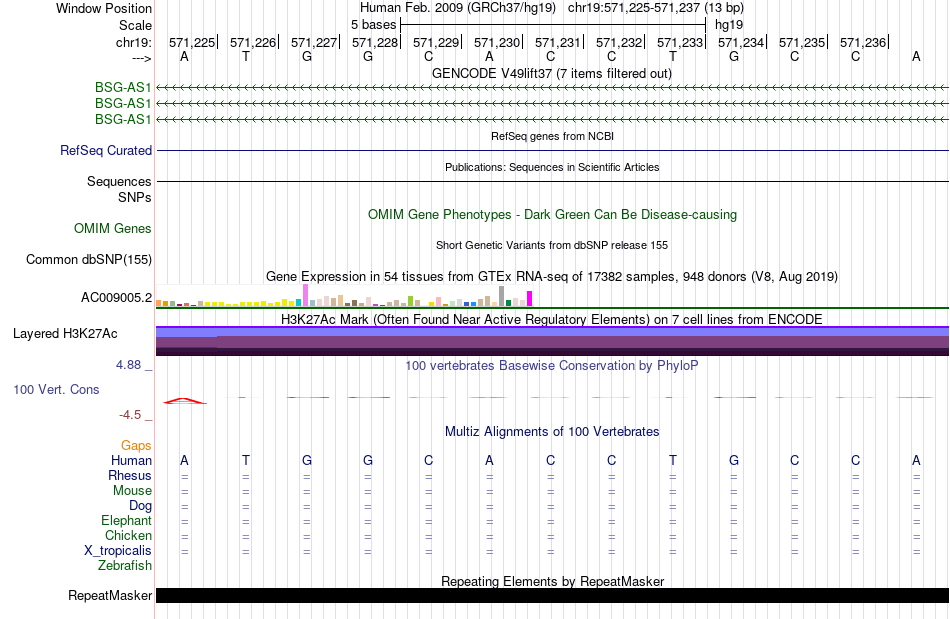The width and height of the screenshot is (950, 619).
Task: Click the Scale label
Action: 136,25
